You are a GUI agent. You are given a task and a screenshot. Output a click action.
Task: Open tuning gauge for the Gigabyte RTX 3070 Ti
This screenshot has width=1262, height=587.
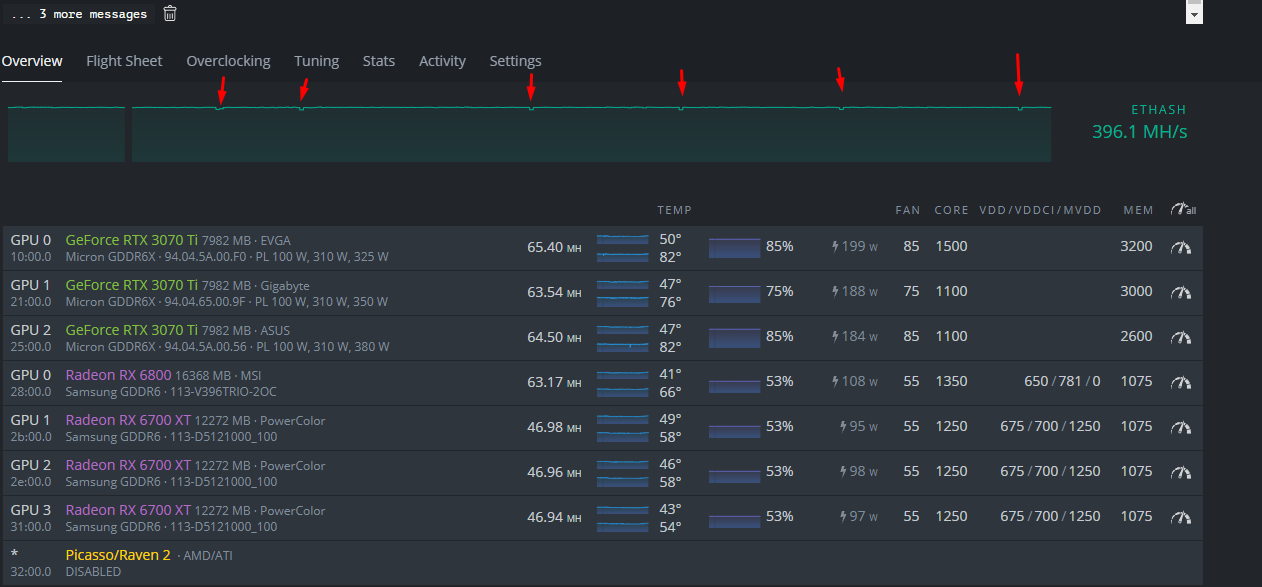coord(1181,292)
